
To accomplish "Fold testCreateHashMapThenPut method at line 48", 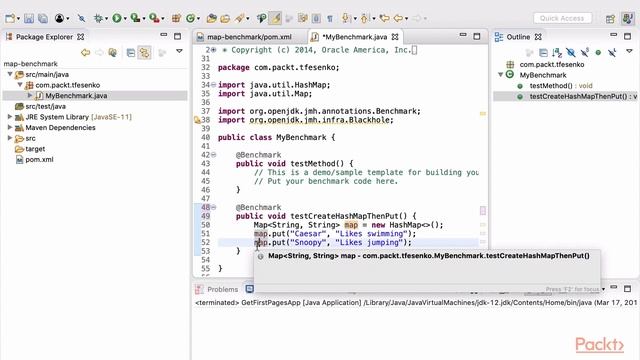I will [213, 207].
